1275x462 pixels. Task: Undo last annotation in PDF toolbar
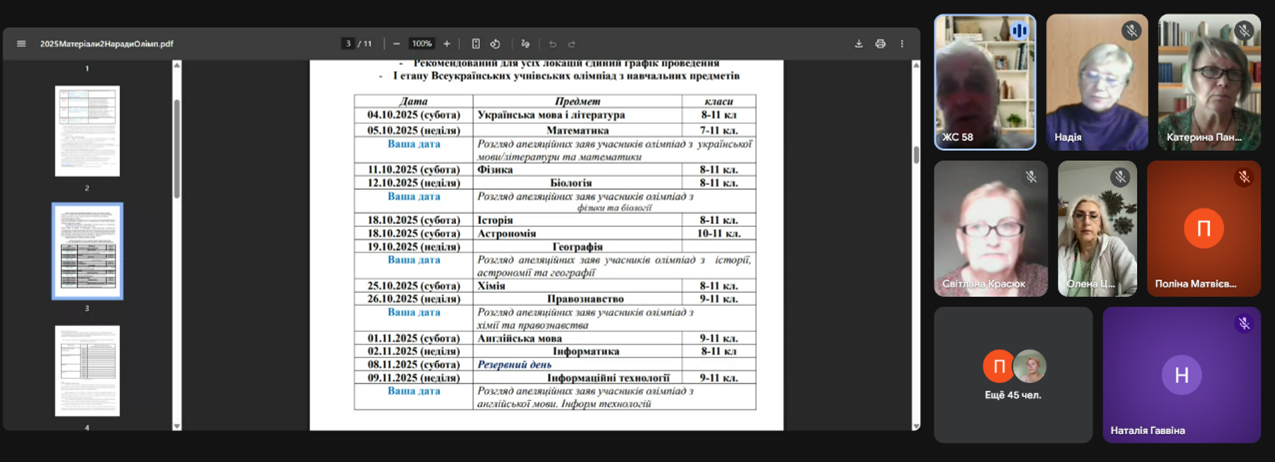(552, 44)
